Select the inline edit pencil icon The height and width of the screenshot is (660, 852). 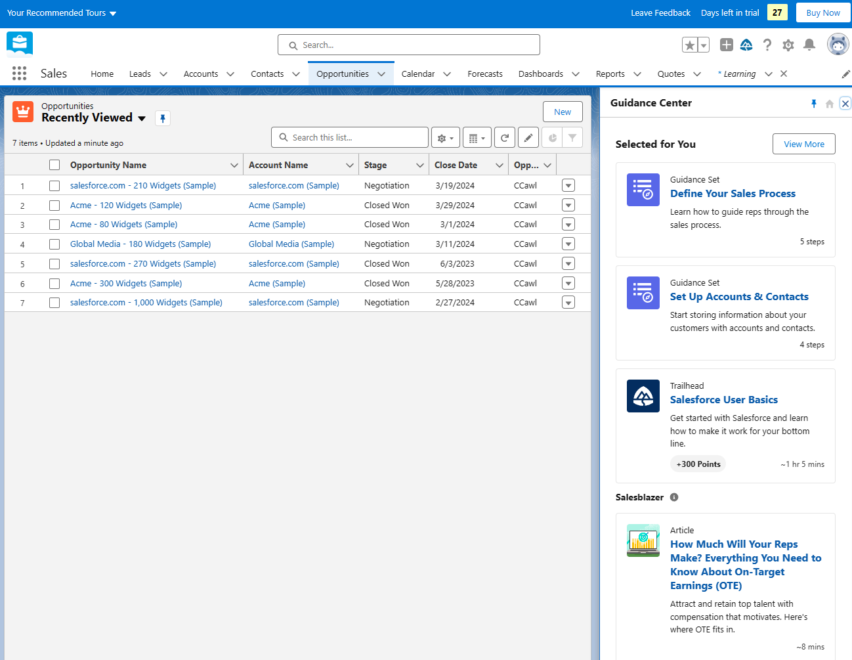pyautogui.click(x=528, y=137)
